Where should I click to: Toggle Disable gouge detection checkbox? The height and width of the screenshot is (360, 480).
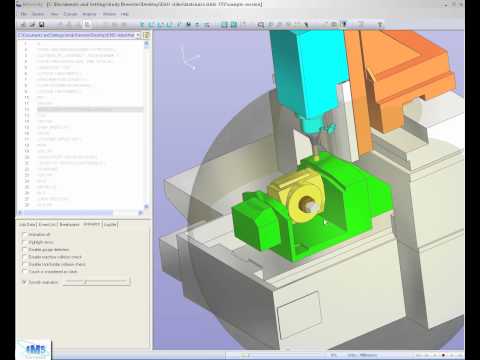click(24, 249)
